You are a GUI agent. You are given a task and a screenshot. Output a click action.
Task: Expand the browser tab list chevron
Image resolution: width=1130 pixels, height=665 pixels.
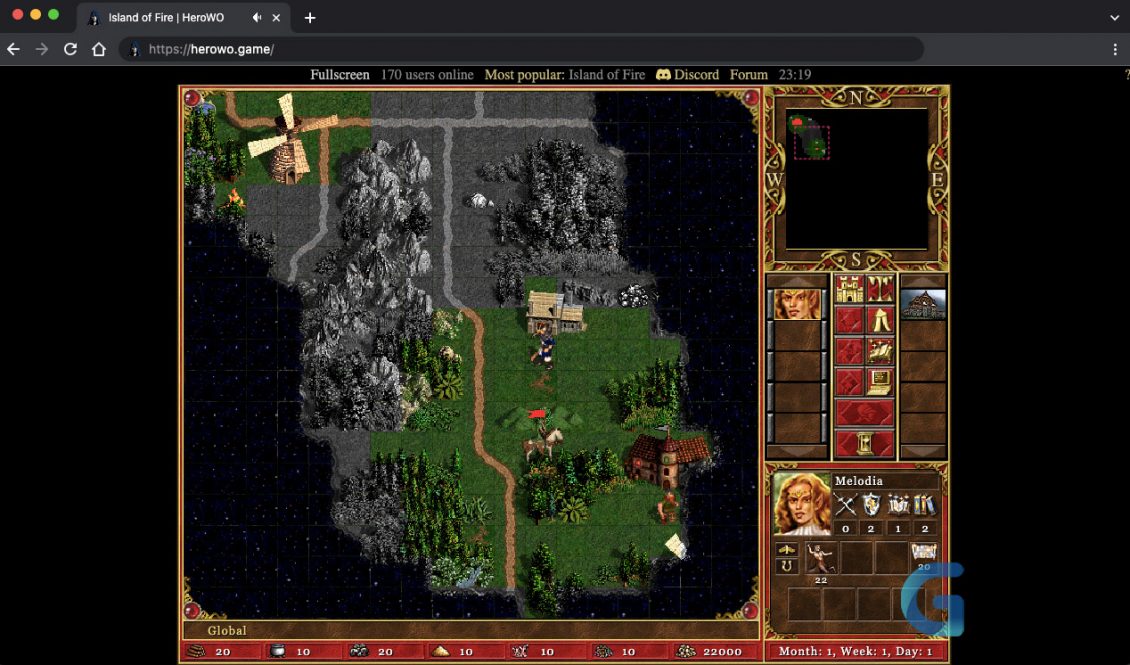click(x=1114, y=18)
